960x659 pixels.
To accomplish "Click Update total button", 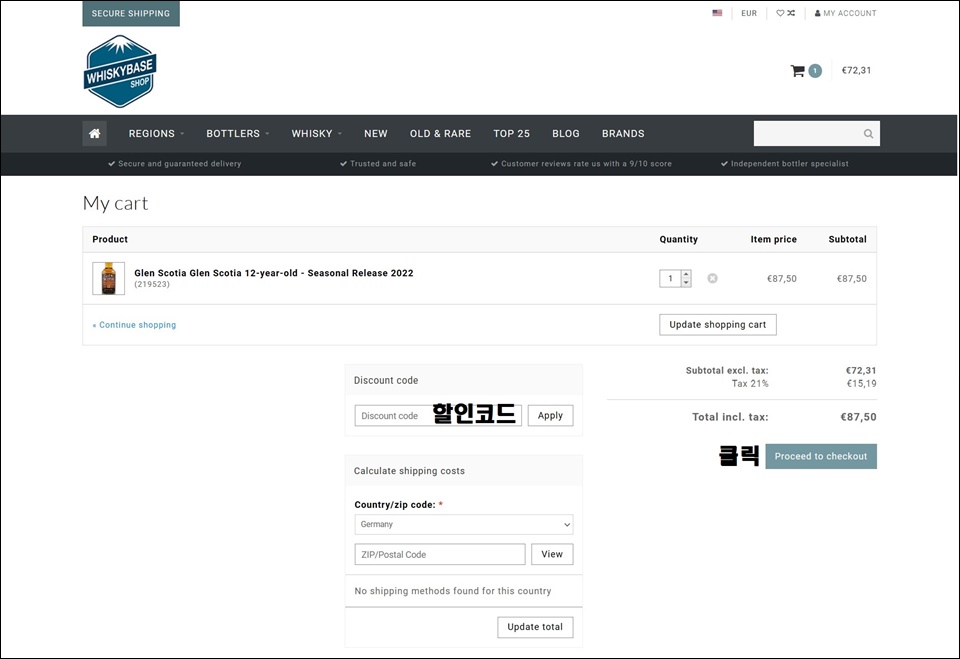I will point(535,627).
